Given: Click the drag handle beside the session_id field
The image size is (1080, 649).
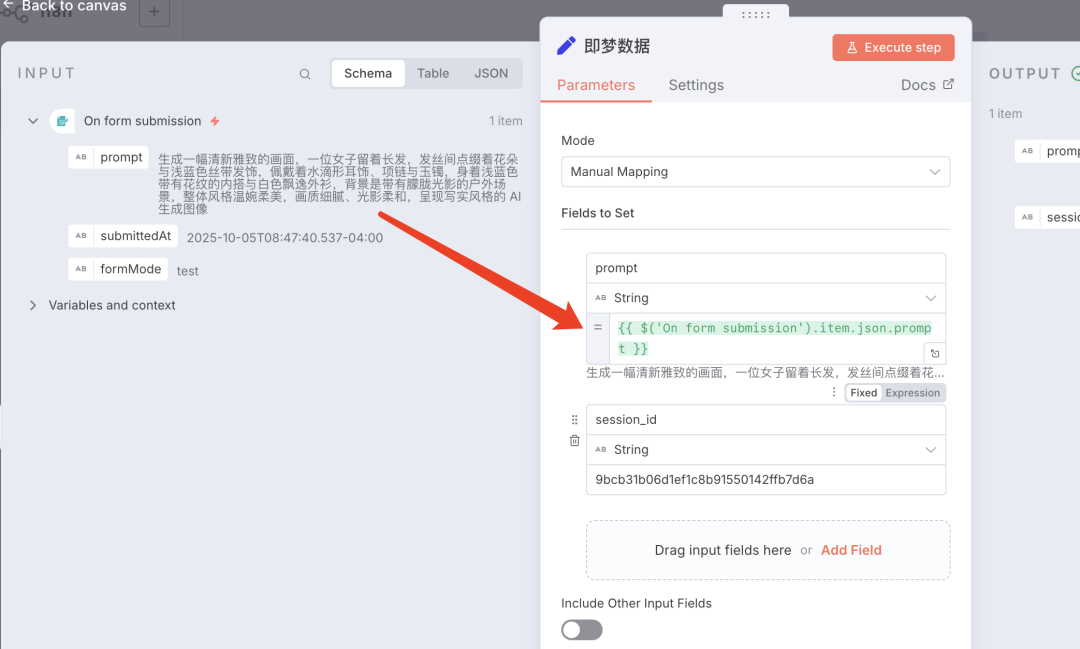Looking at the screenshot, I should point(574,420).
